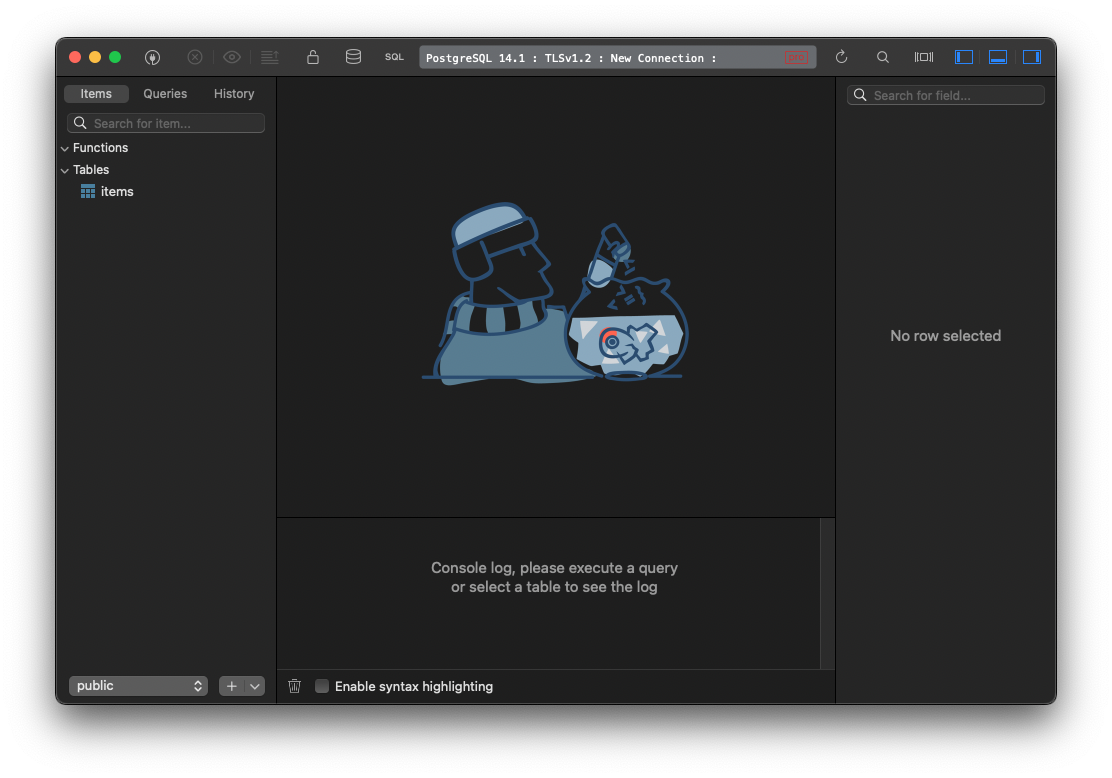Click the Search for field input

(946, 95)
